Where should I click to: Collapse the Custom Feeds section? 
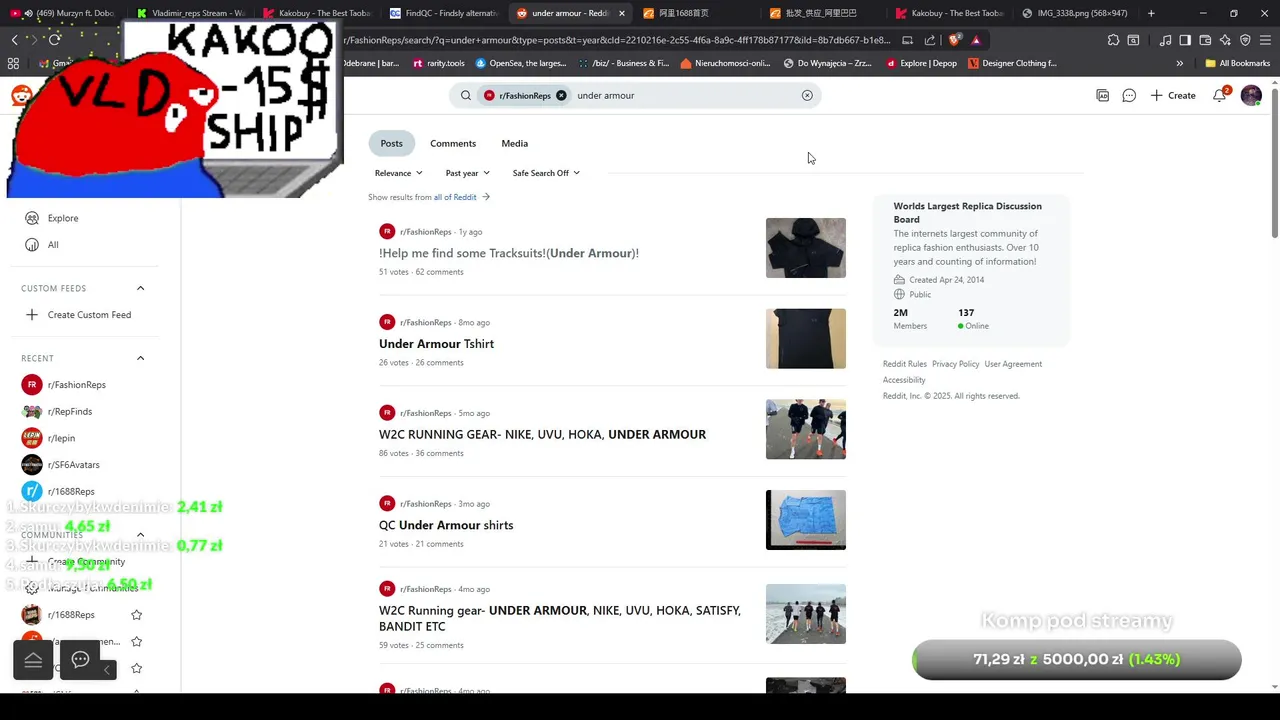tap(140, 288)
